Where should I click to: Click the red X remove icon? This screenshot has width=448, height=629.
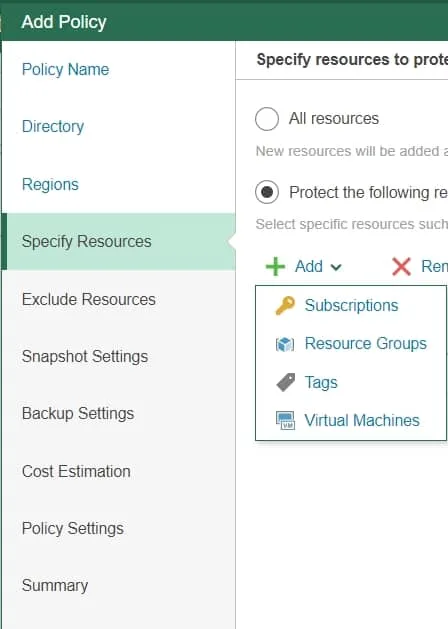point(401,267)
